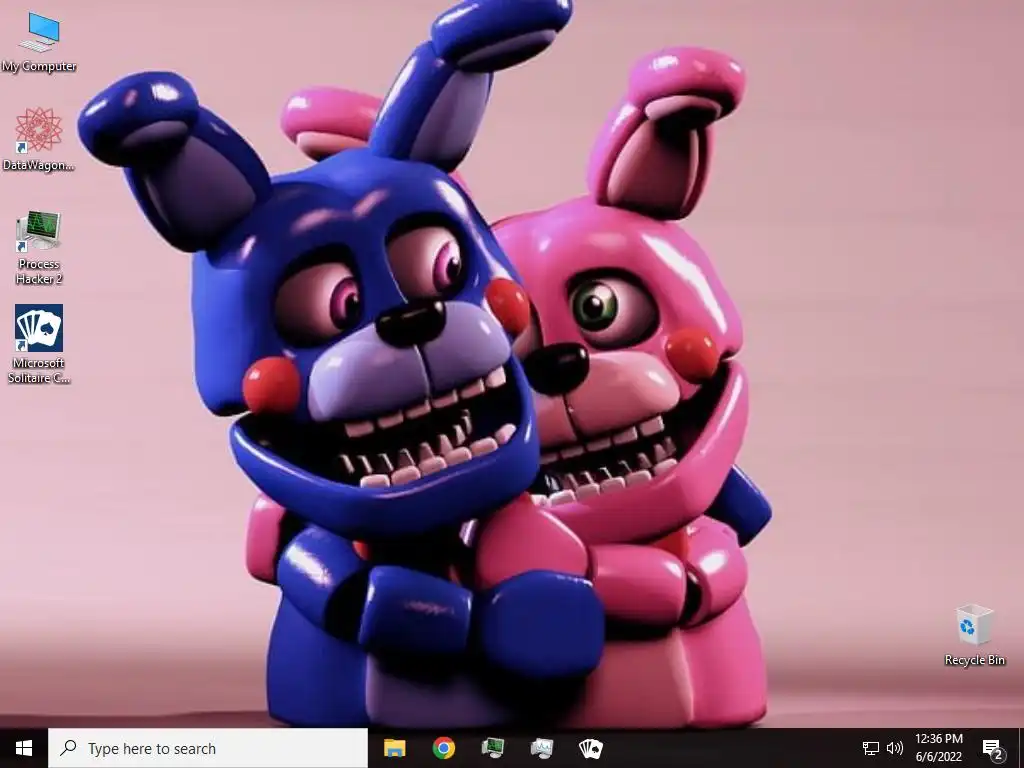The image size is (1024, 768).
Task: Click the search magnifier icon in taskbar
Action: pyautogui.click(x=68, y=748)
